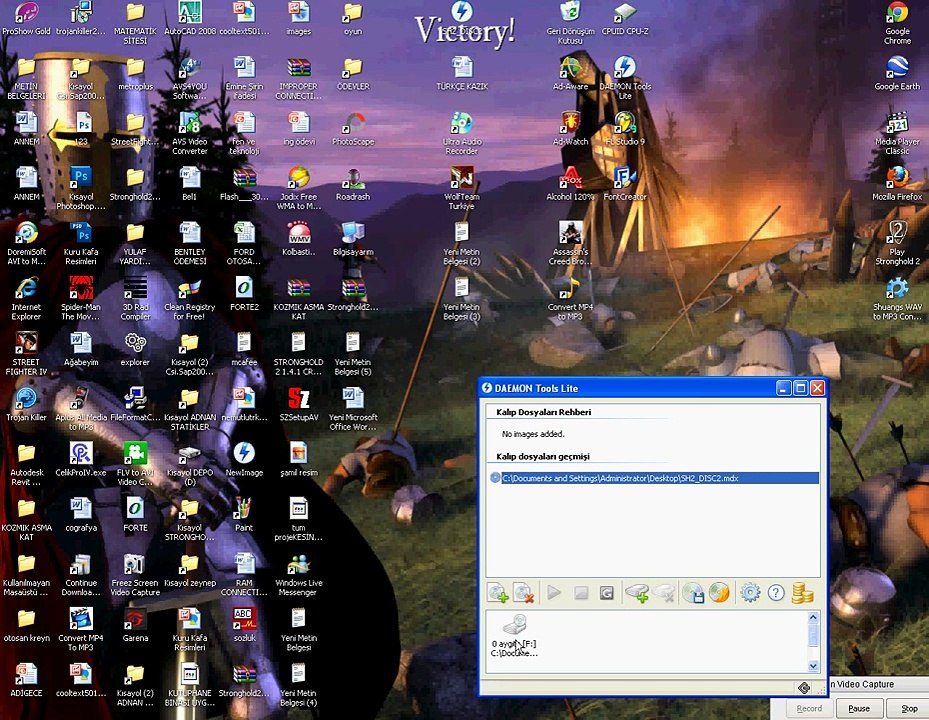Open Clean Registry for Free shortcut
The image size is (929, 720).
tap(190, 298)
